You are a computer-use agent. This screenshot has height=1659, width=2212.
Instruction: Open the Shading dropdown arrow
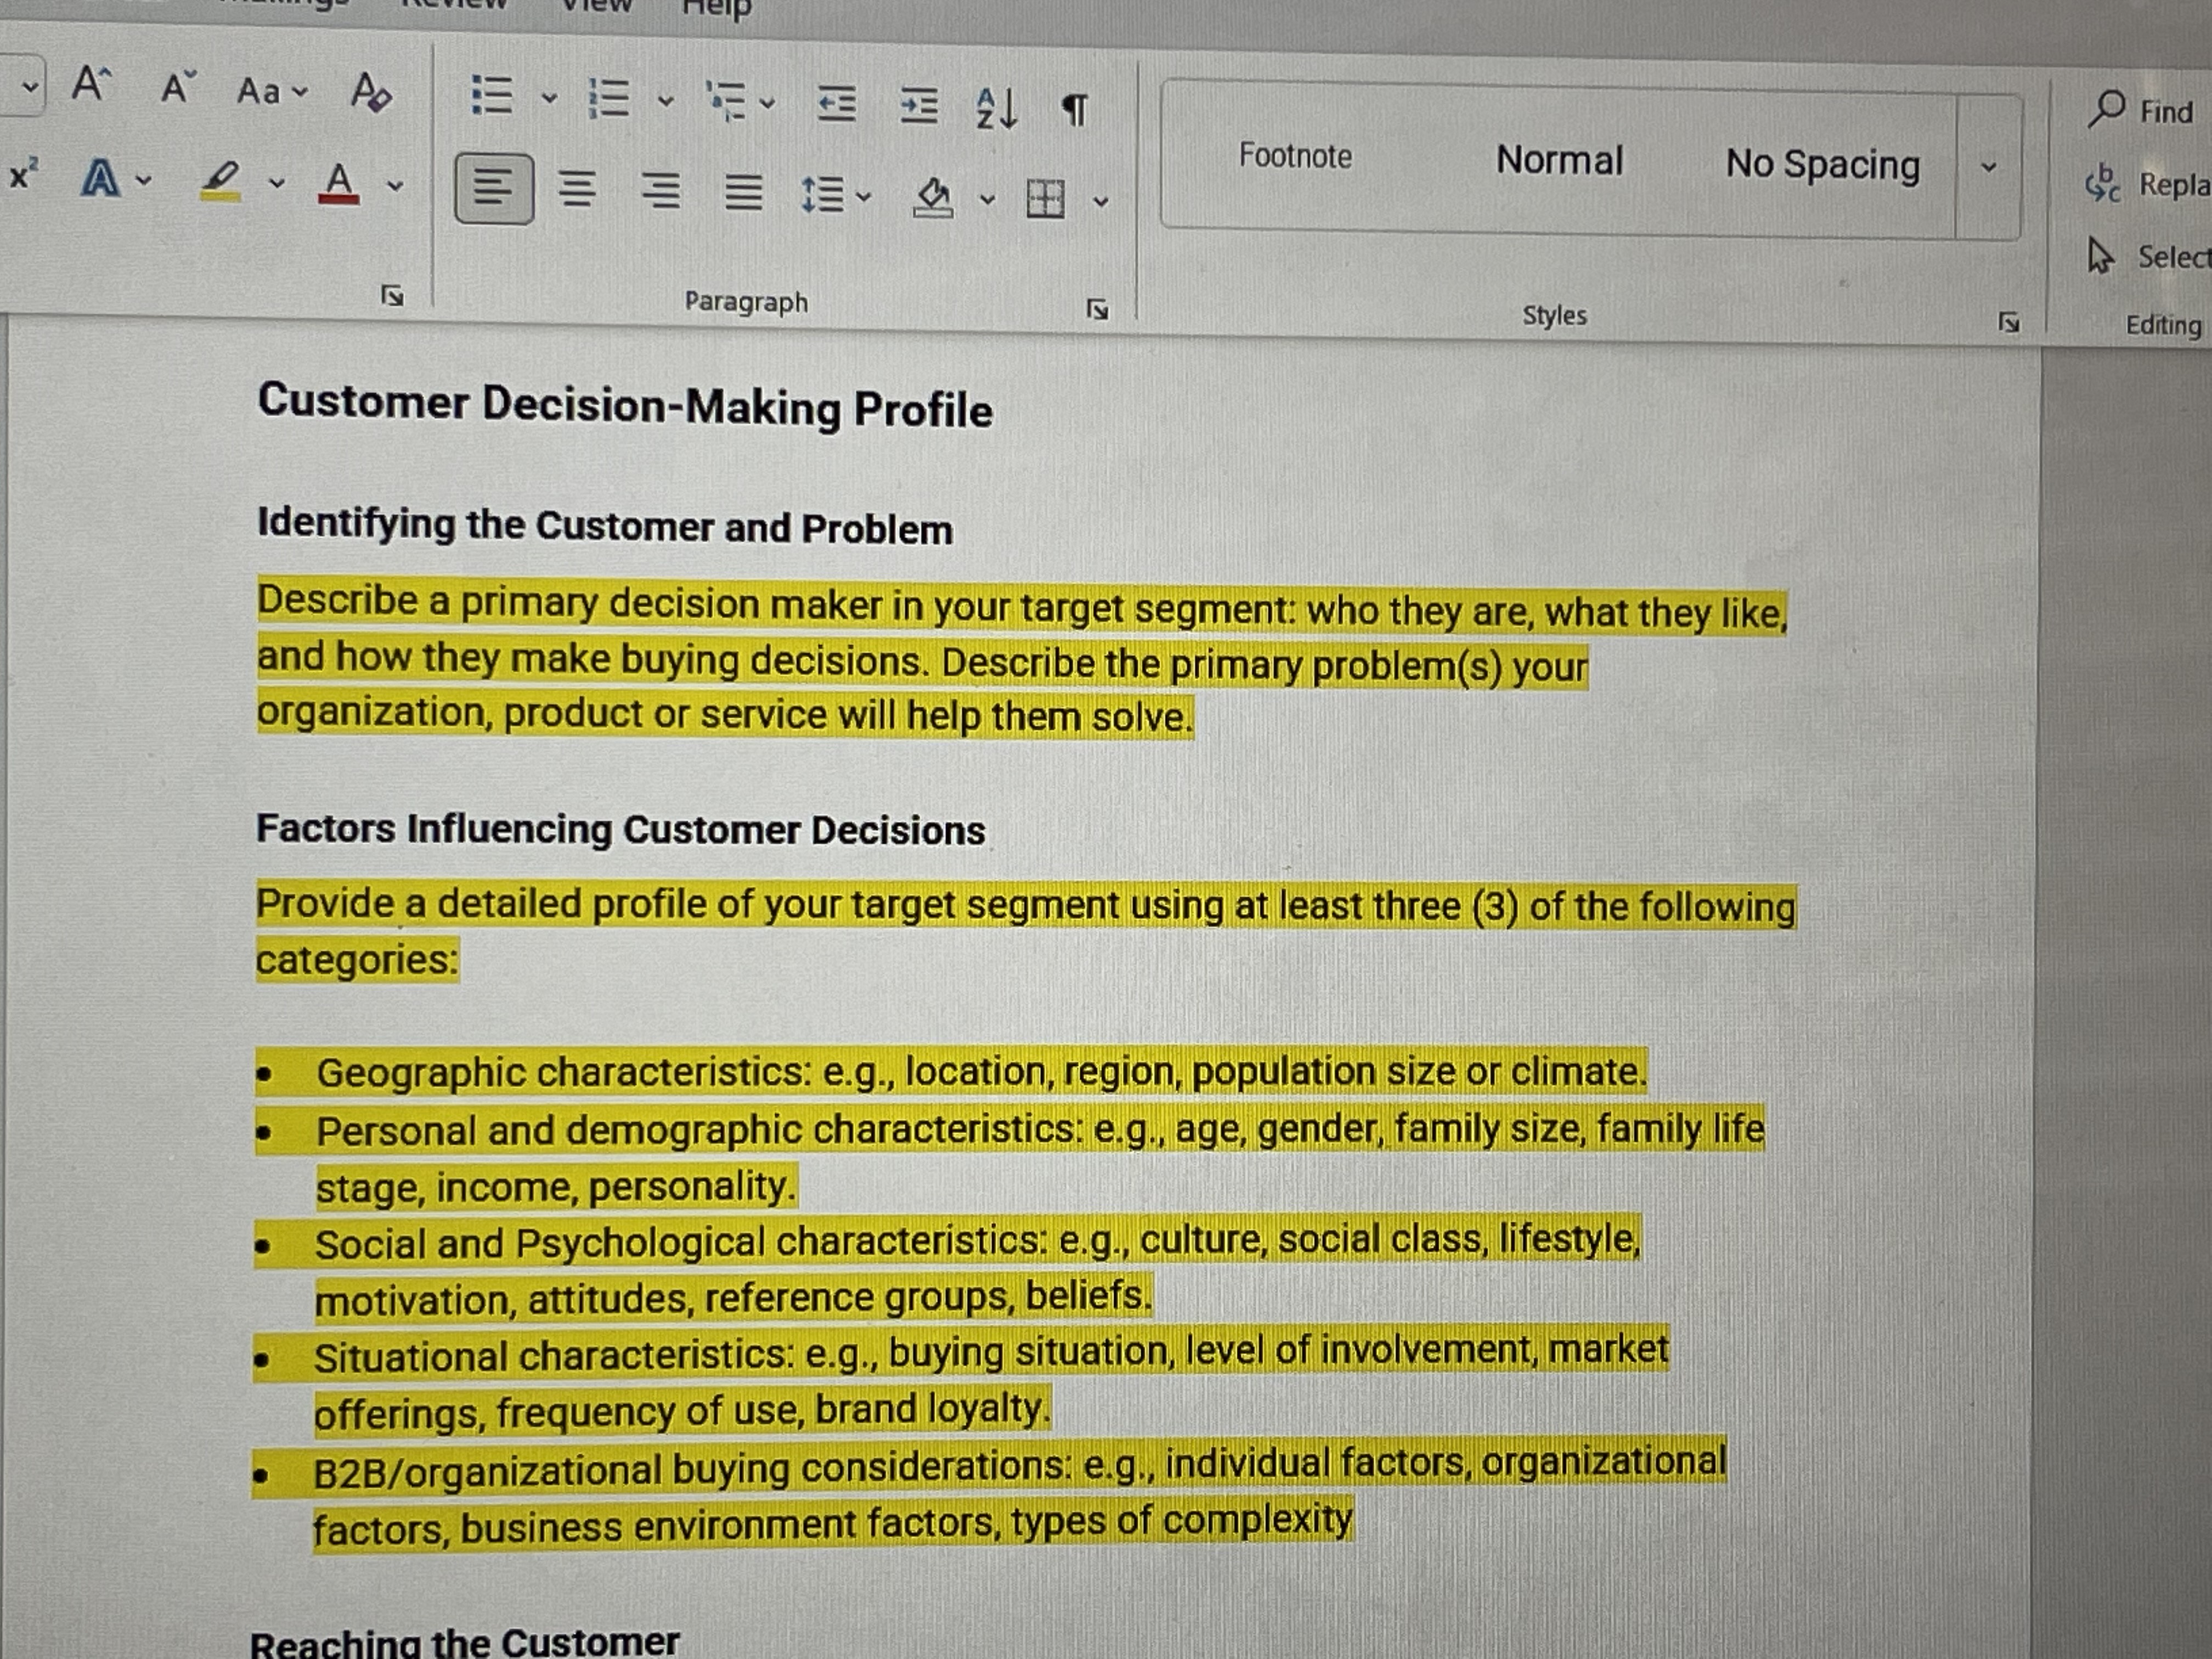[x=988, y=200]
